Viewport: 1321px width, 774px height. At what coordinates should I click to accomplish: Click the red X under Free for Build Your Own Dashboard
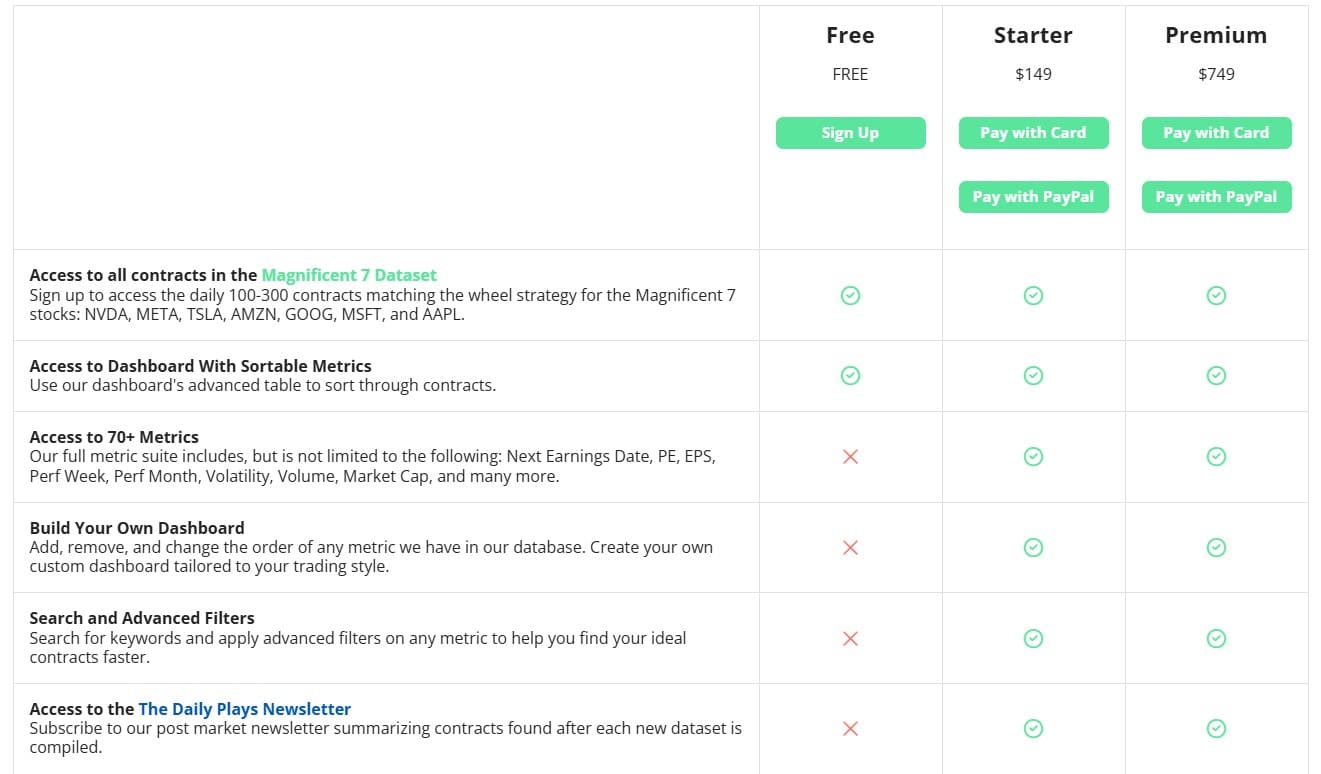pos(850,547)
